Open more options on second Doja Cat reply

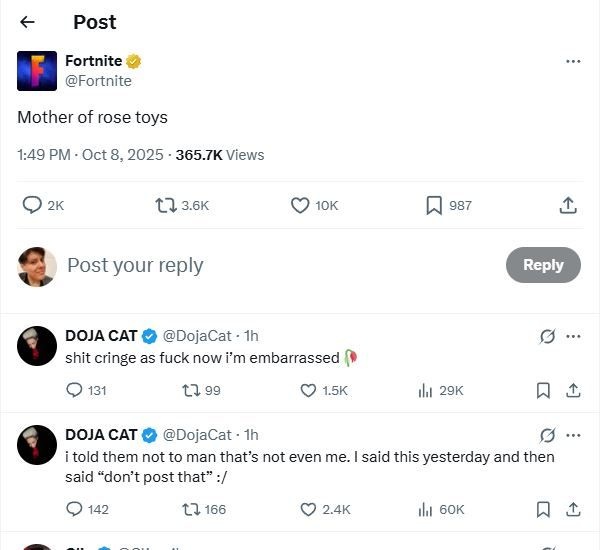pyautogui.click(x=573, y=435)
